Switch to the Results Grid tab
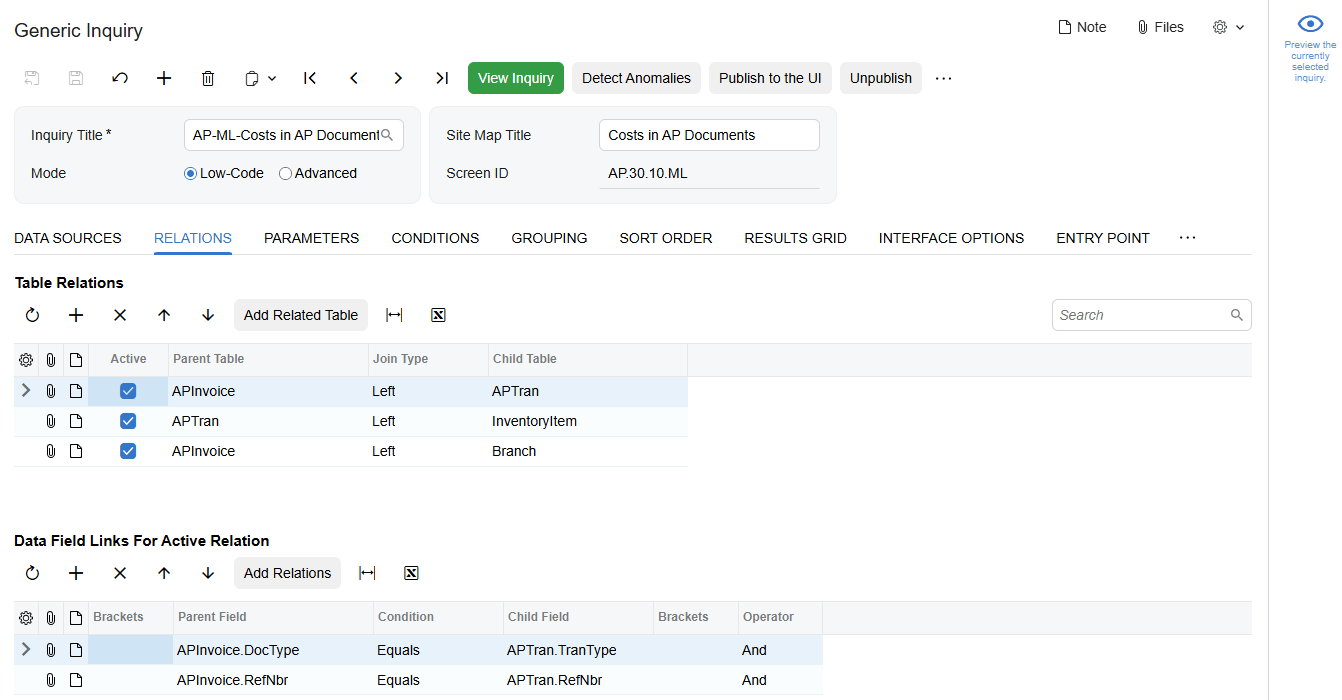Viewport: 1342px width, 700px height. 795,238
